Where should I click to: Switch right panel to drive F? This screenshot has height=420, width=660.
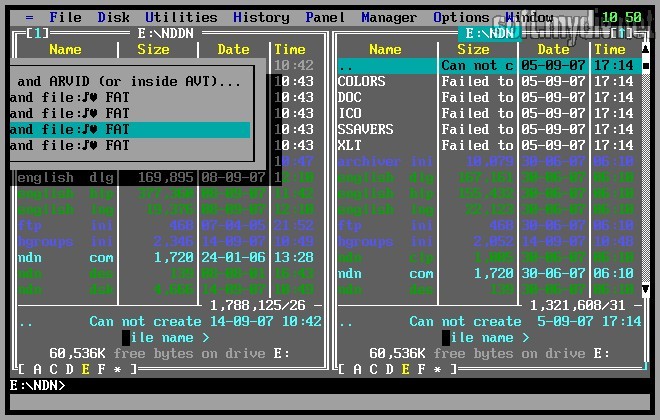(421, 369)
